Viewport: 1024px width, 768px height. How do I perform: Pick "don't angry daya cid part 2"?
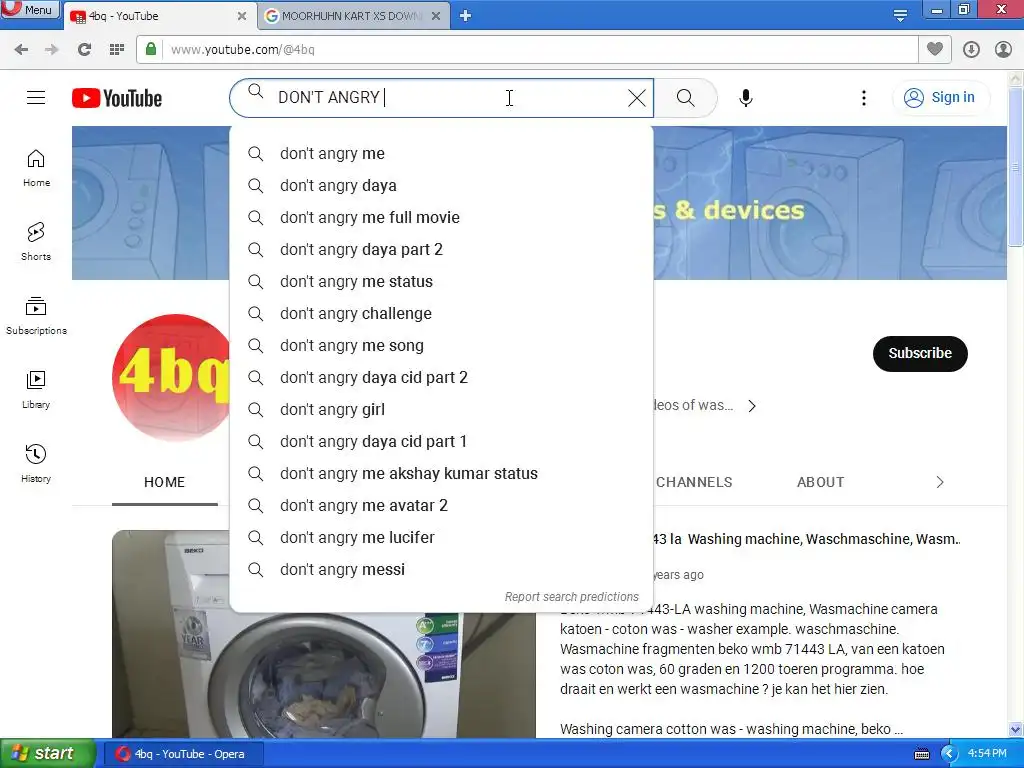pyautogui.click(x=441, y=377)
